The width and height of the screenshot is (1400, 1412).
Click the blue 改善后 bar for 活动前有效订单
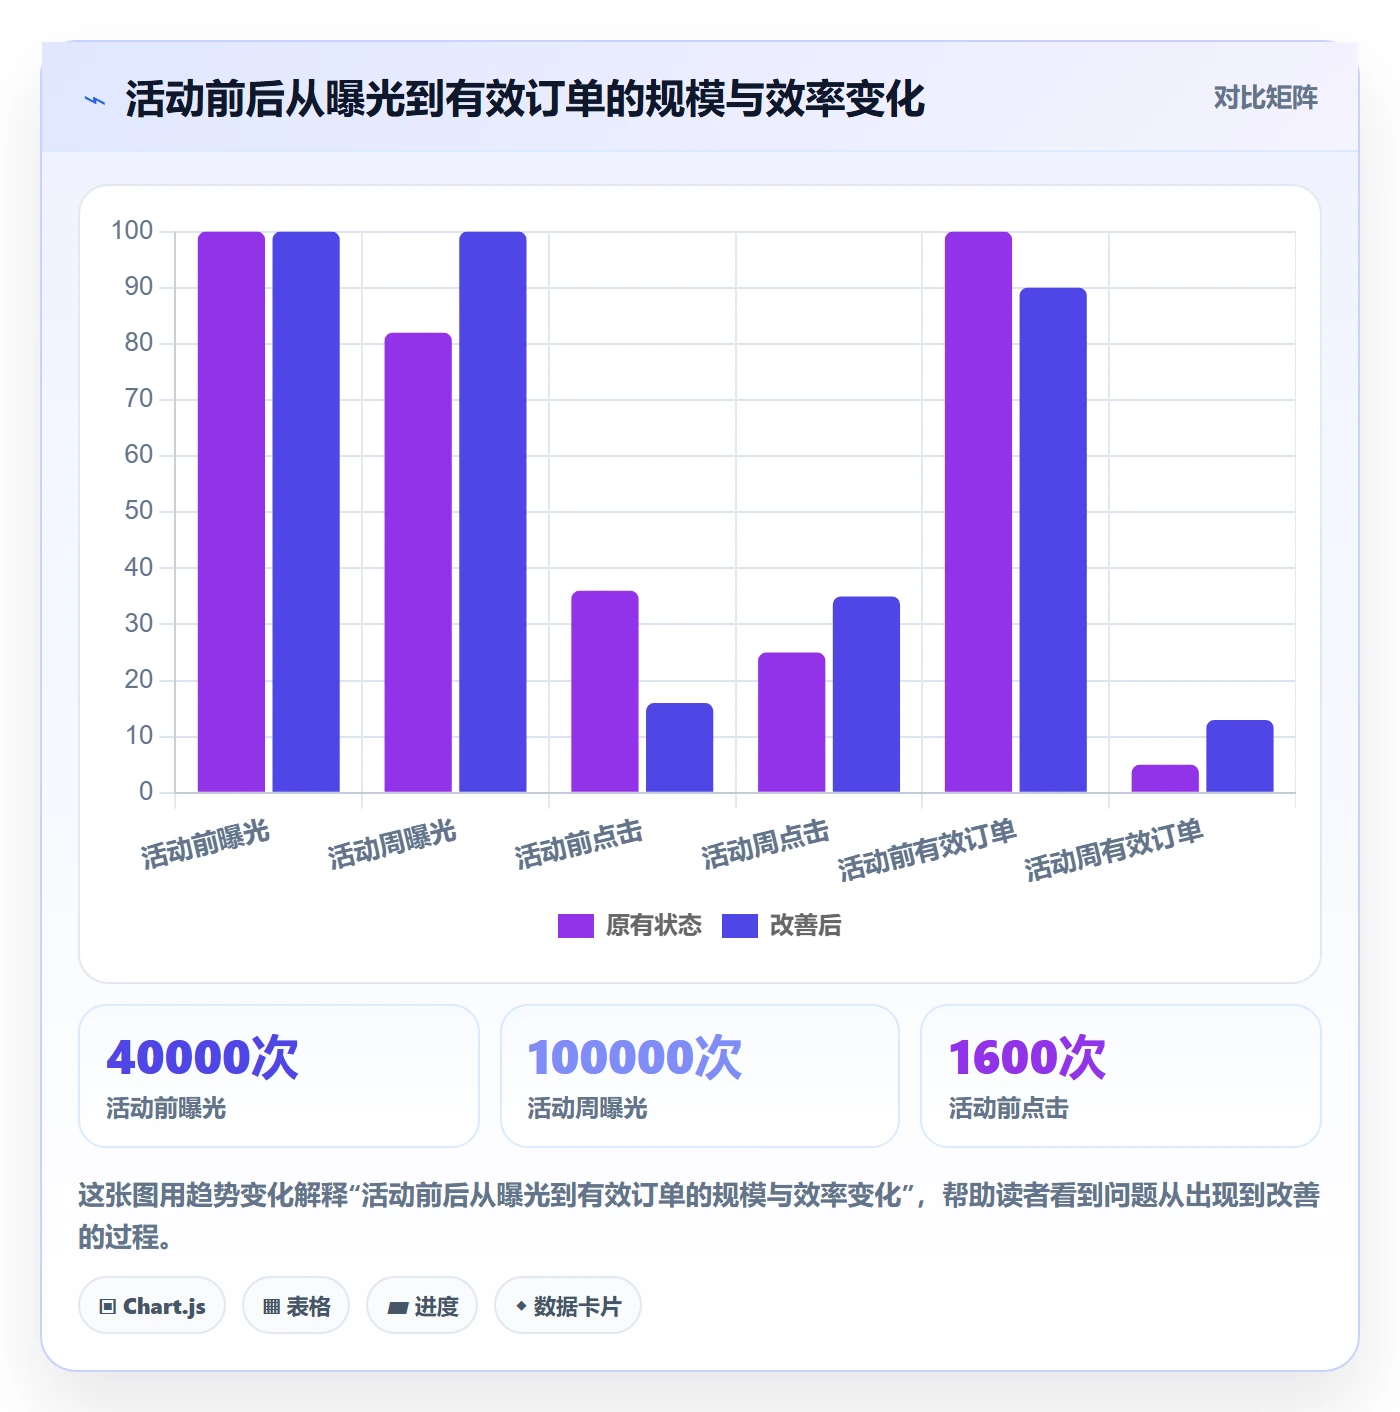pos(1053,540)
